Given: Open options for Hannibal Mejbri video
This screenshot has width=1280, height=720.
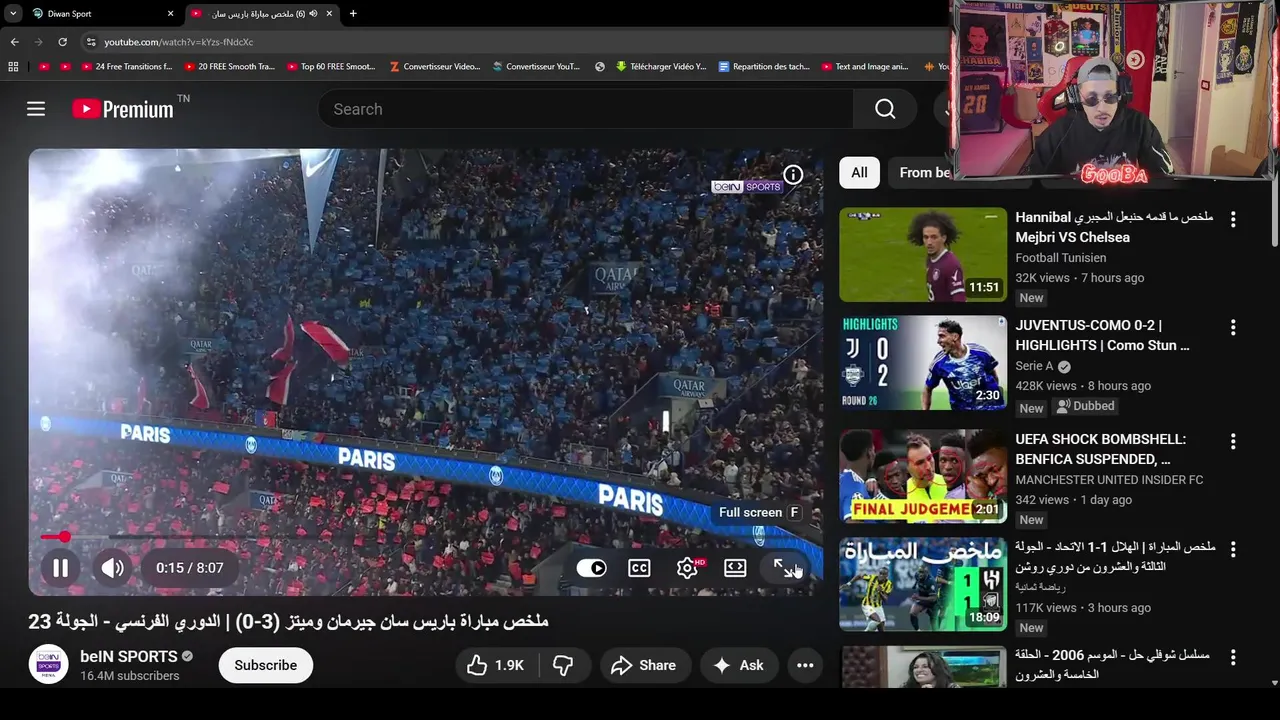Looking at the screenshot, I should pyautogui.click(x=1233, y=219).
